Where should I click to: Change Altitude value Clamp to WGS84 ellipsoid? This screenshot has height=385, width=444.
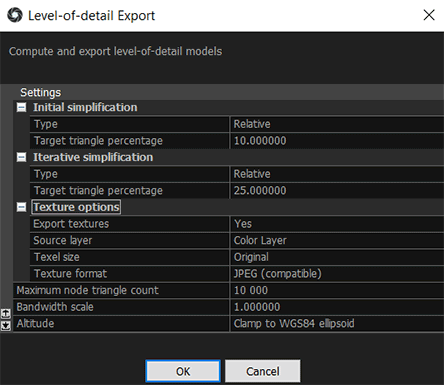[337, 324]
